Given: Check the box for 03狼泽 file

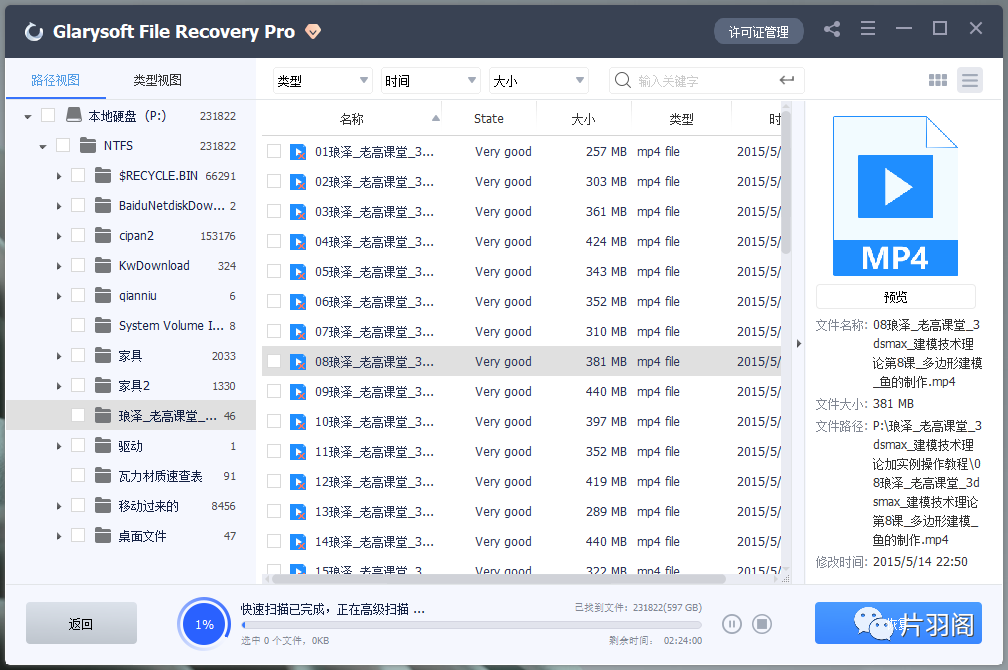Looking at the screenshot, I should [274, 211].
